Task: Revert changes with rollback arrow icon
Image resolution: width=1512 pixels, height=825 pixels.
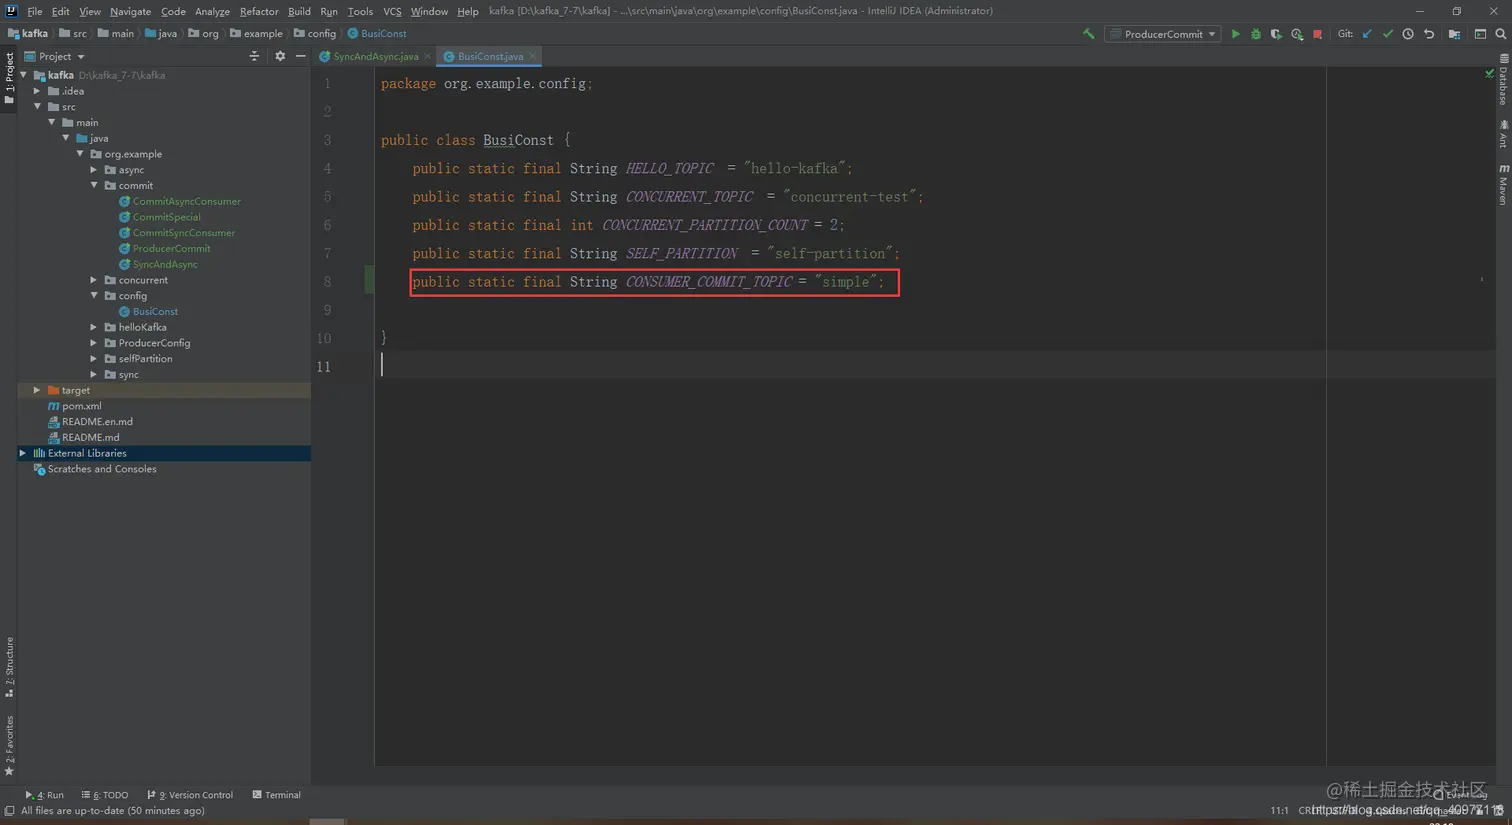Action: click(x=1429, y=34)
